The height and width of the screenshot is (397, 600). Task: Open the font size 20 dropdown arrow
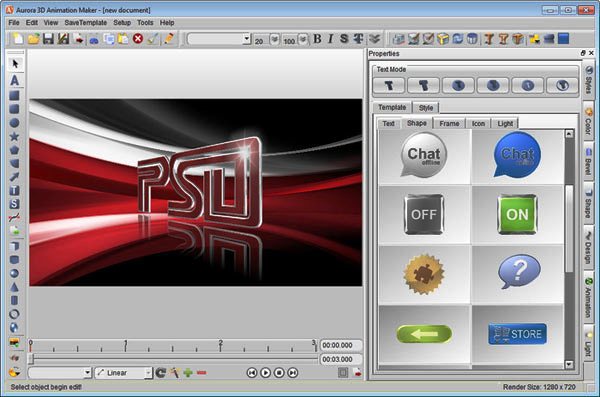[274, 39]
